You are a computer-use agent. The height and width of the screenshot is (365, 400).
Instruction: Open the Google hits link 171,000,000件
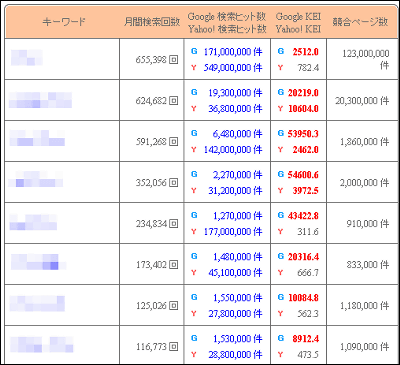(x=233, y=52)
